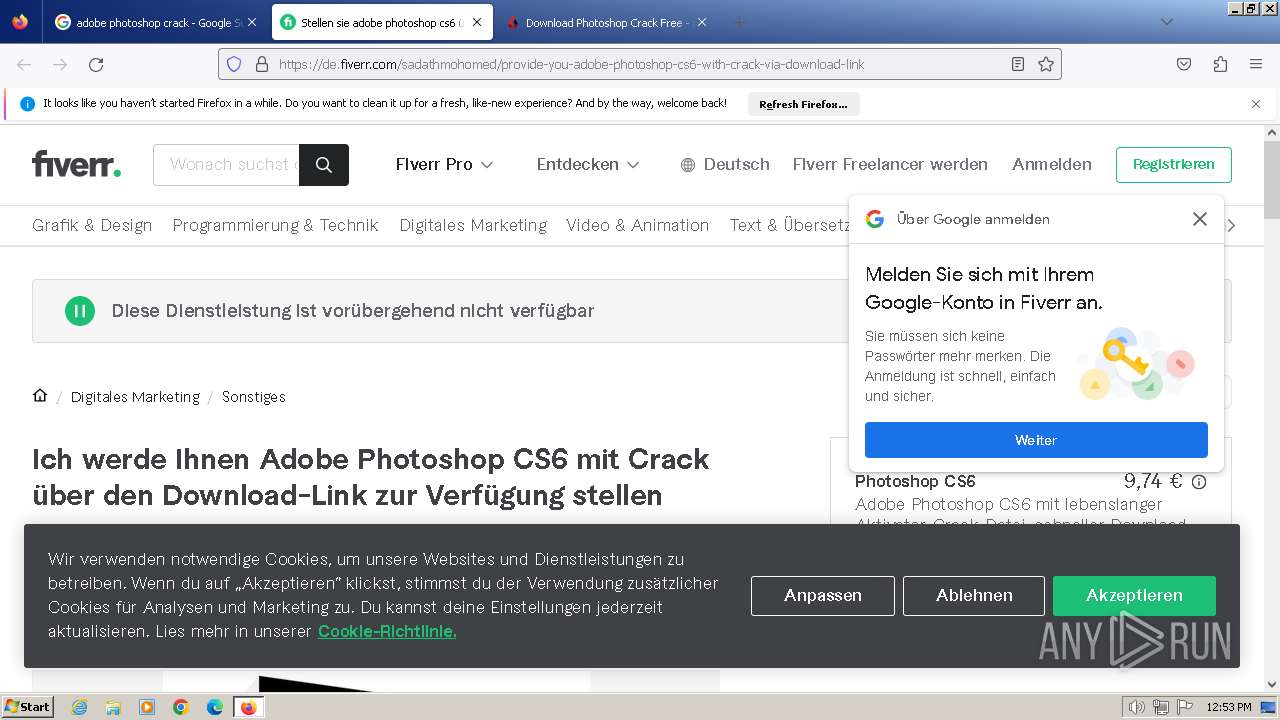Click Weiter in Google sign-in popup

pyautogui.click(x=1036, y=440)
